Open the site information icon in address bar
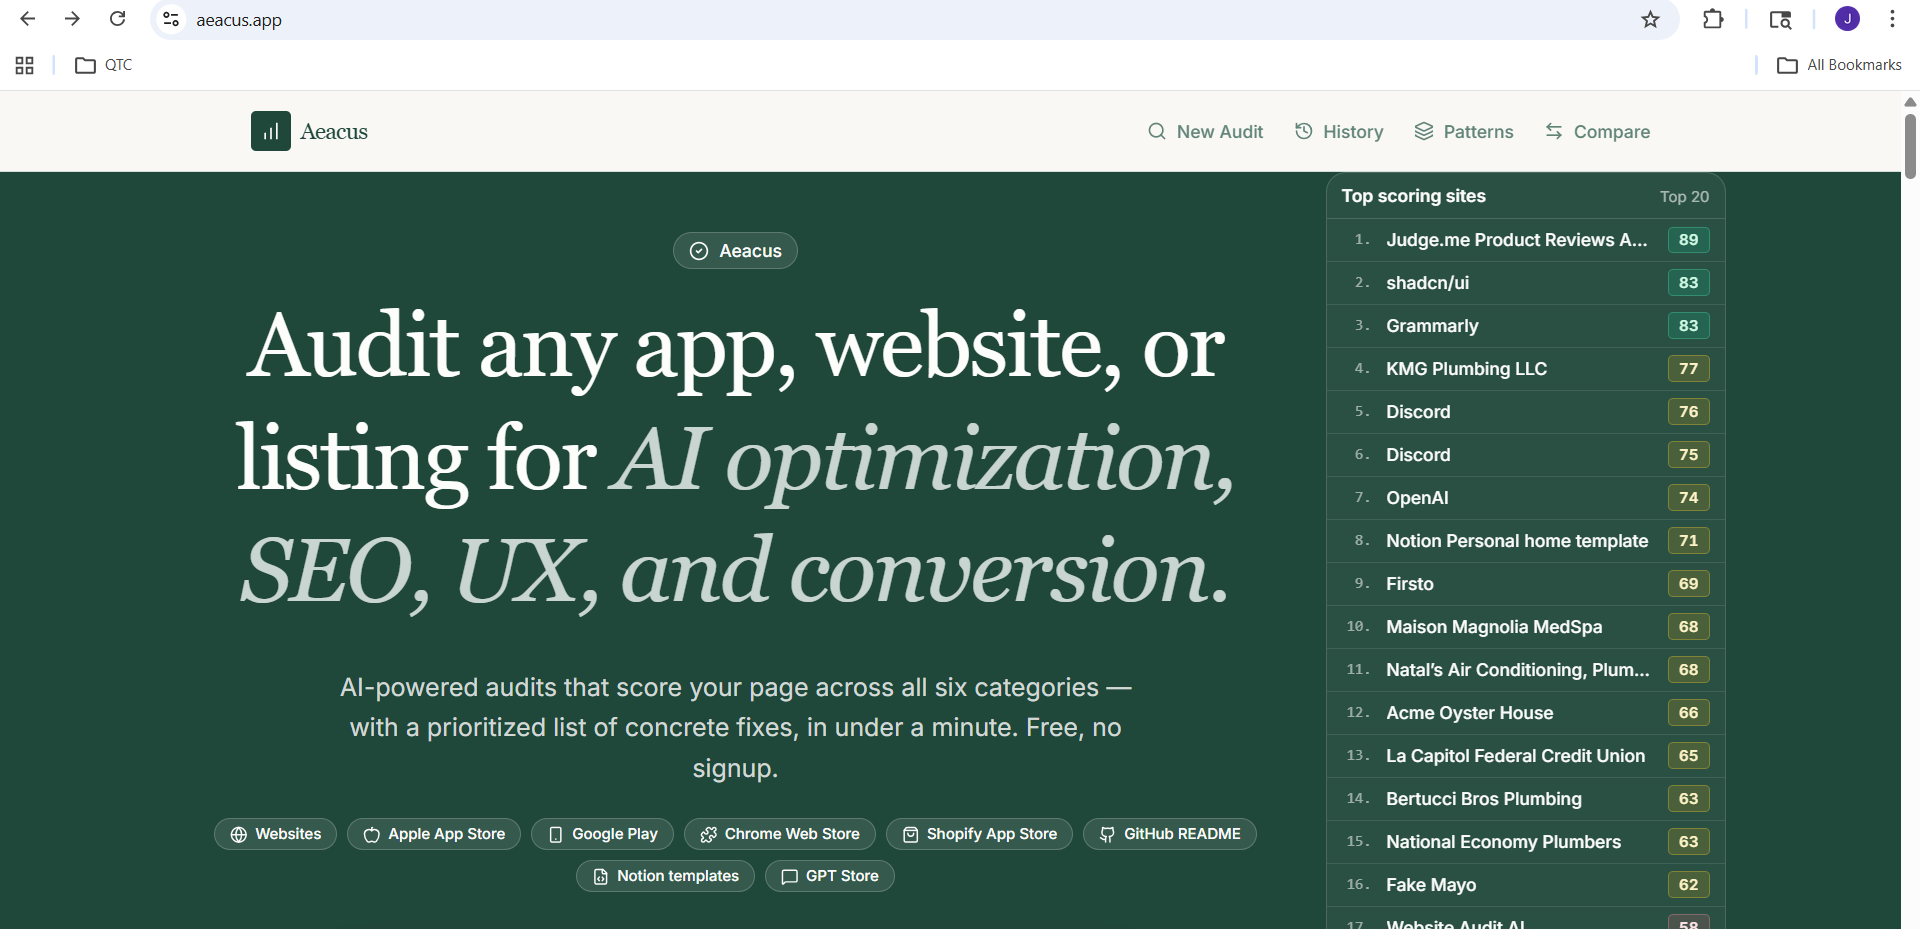Screen dimensions: 1920x929 [171, 19]
